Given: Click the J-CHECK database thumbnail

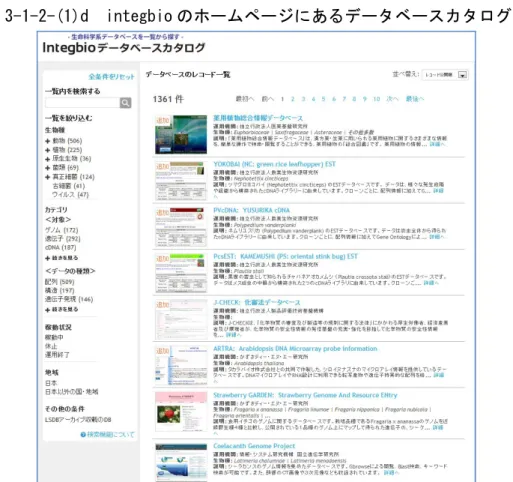Looking at the screenshot, I should coord(181,319).
